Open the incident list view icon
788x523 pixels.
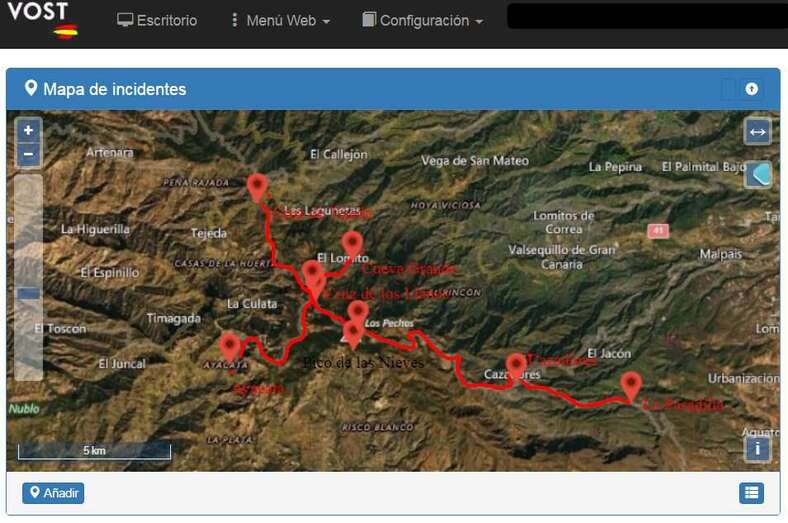pyautogui.click(x=751, y=493)
